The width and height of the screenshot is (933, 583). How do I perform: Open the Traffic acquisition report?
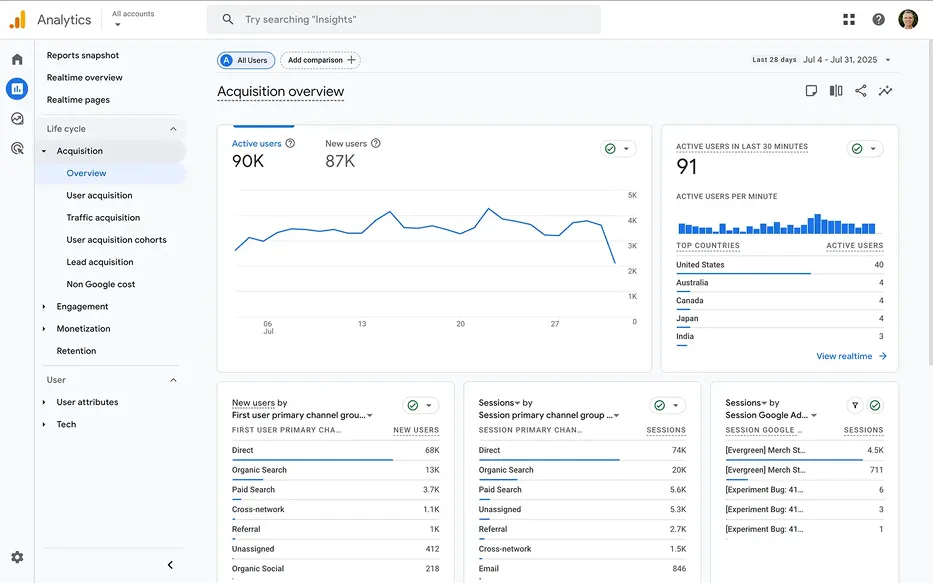pos(103,218)
